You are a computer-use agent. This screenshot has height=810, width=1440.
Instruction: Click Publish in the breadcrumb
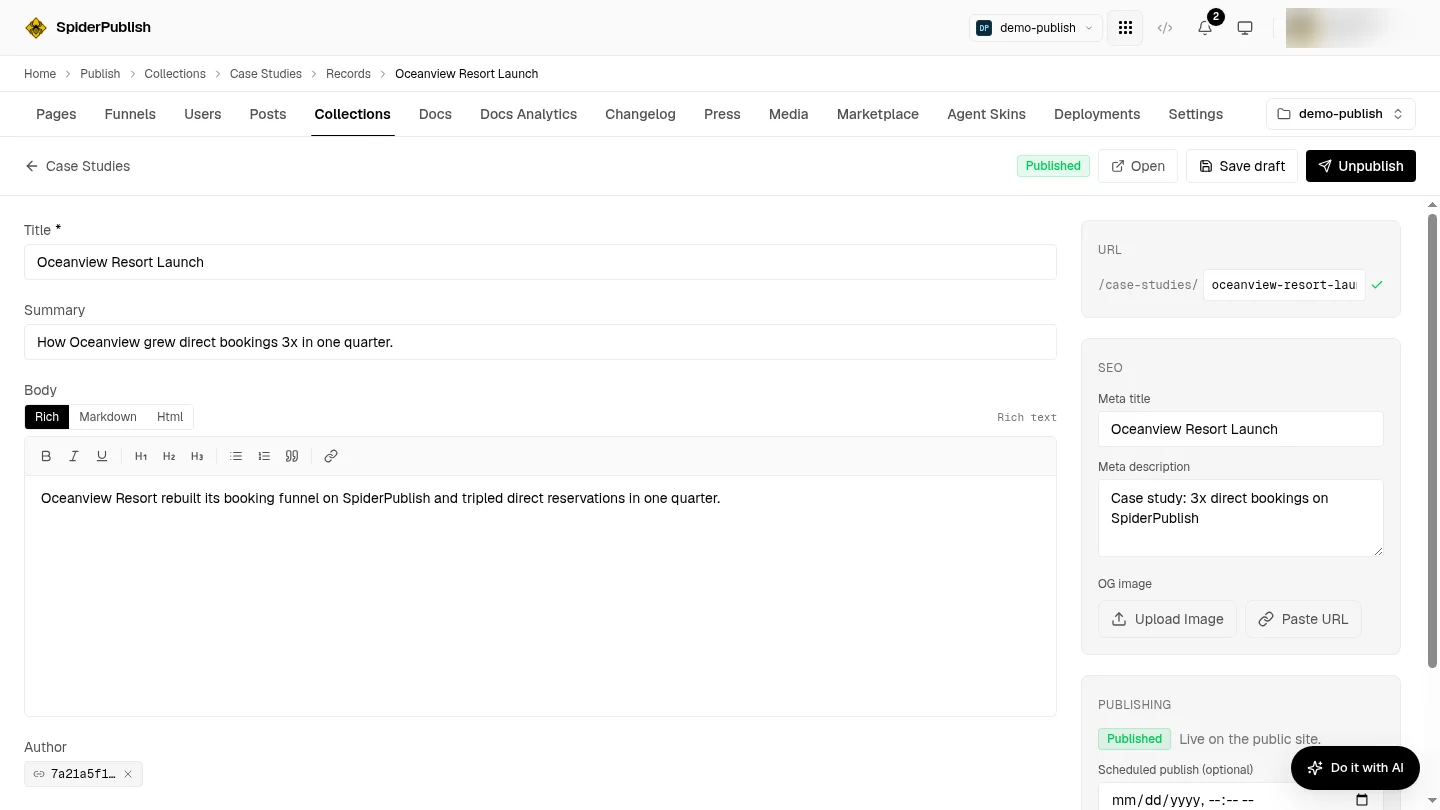tap(100, 74)
